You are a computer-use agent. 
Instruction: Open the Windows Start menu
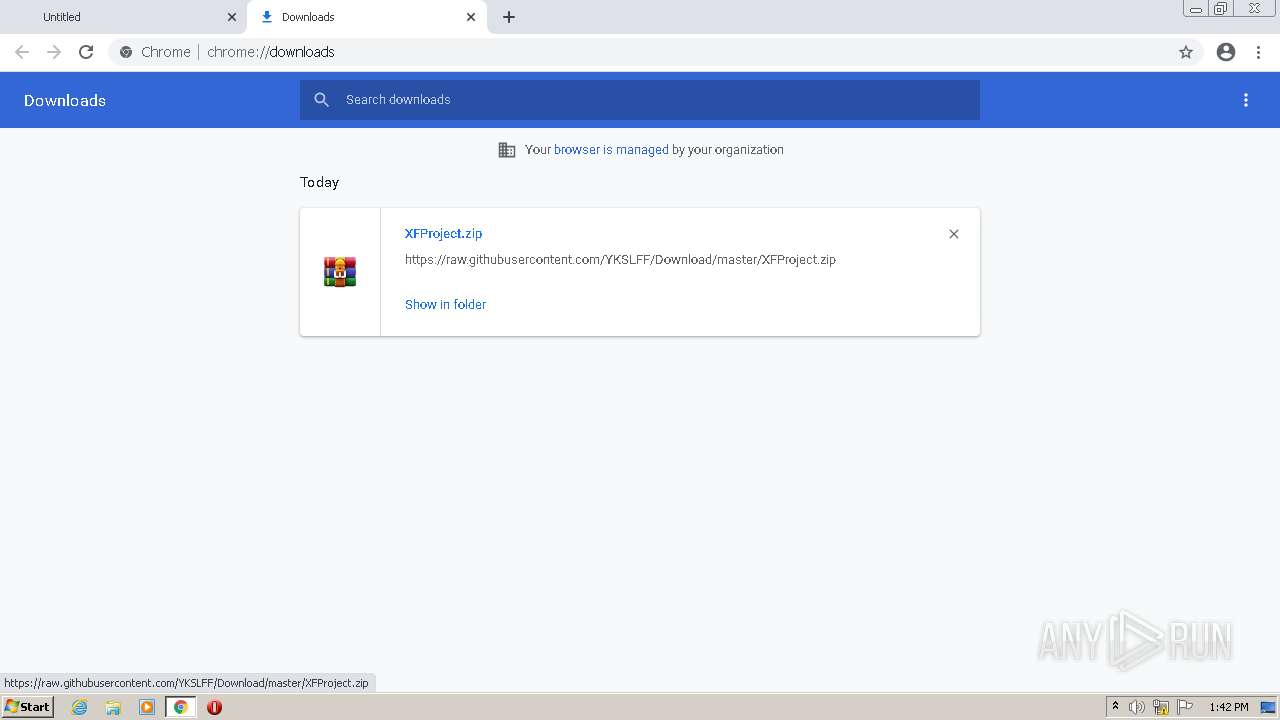pyautogui.click(x=28, y=707)
